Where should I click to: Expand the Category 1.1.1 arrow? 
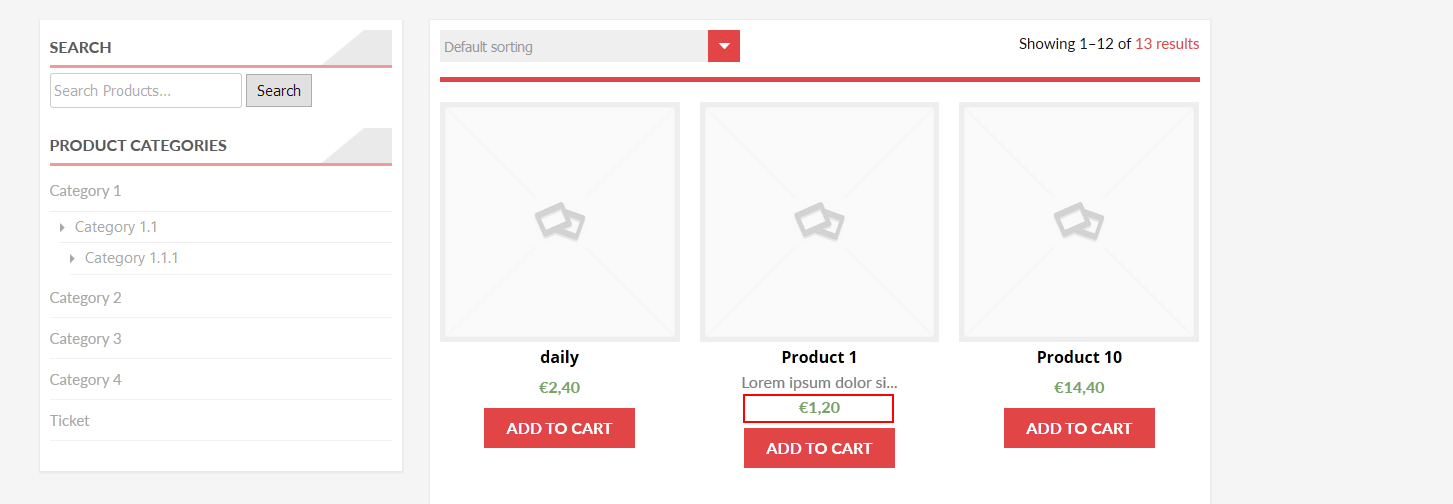pyautogui.click(x=72, y=258)
